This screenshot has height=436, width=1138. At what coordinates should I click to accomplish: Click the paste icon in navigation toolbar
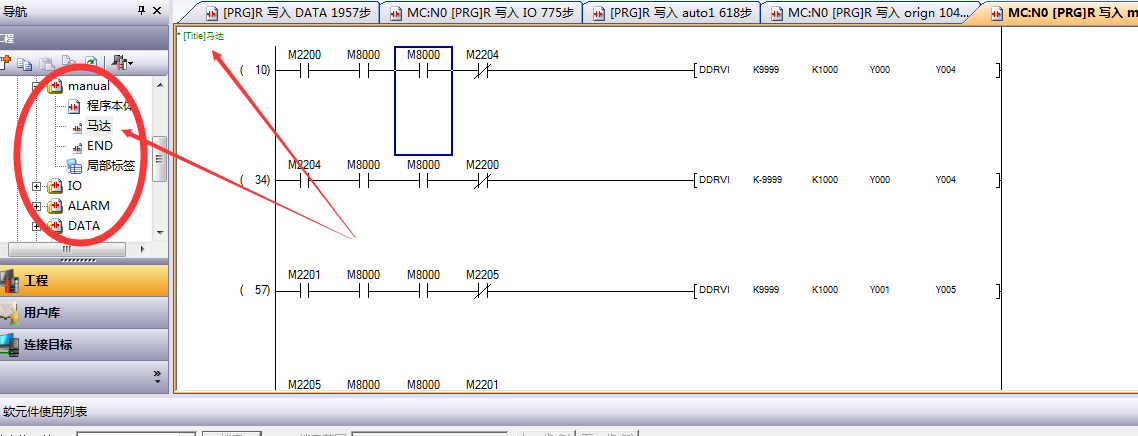48,63
